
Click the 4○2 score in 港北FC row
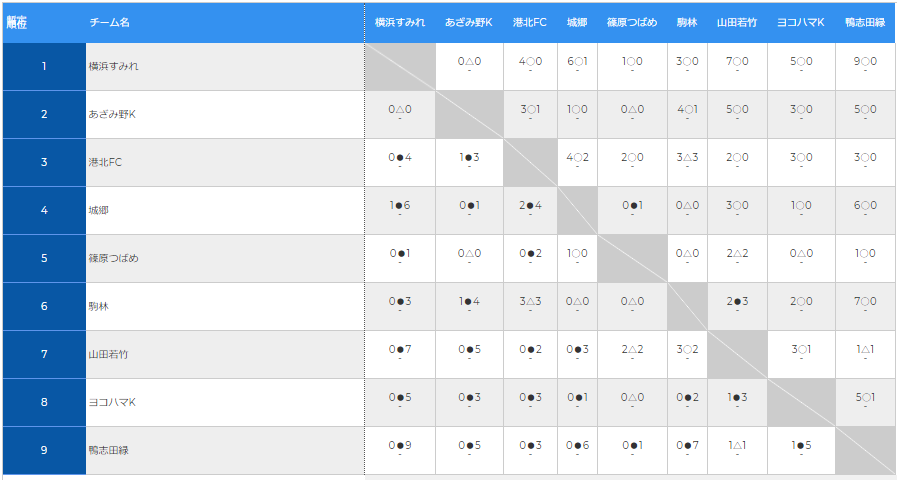577,158
